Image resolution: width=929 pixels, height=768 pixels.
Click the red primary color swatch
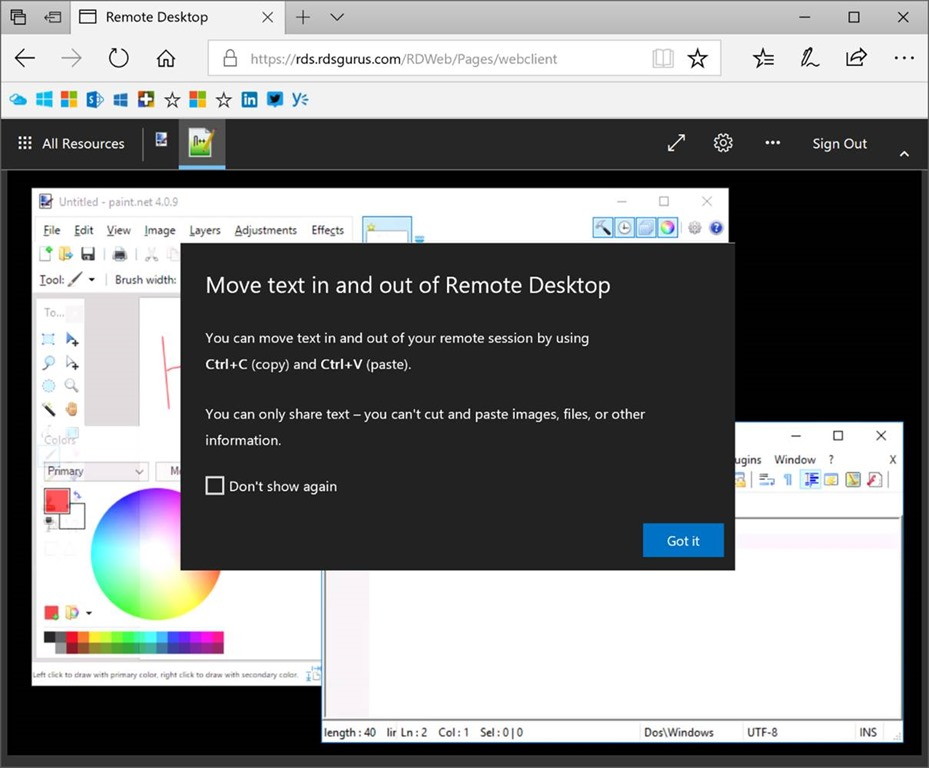[x=56, y=500]
